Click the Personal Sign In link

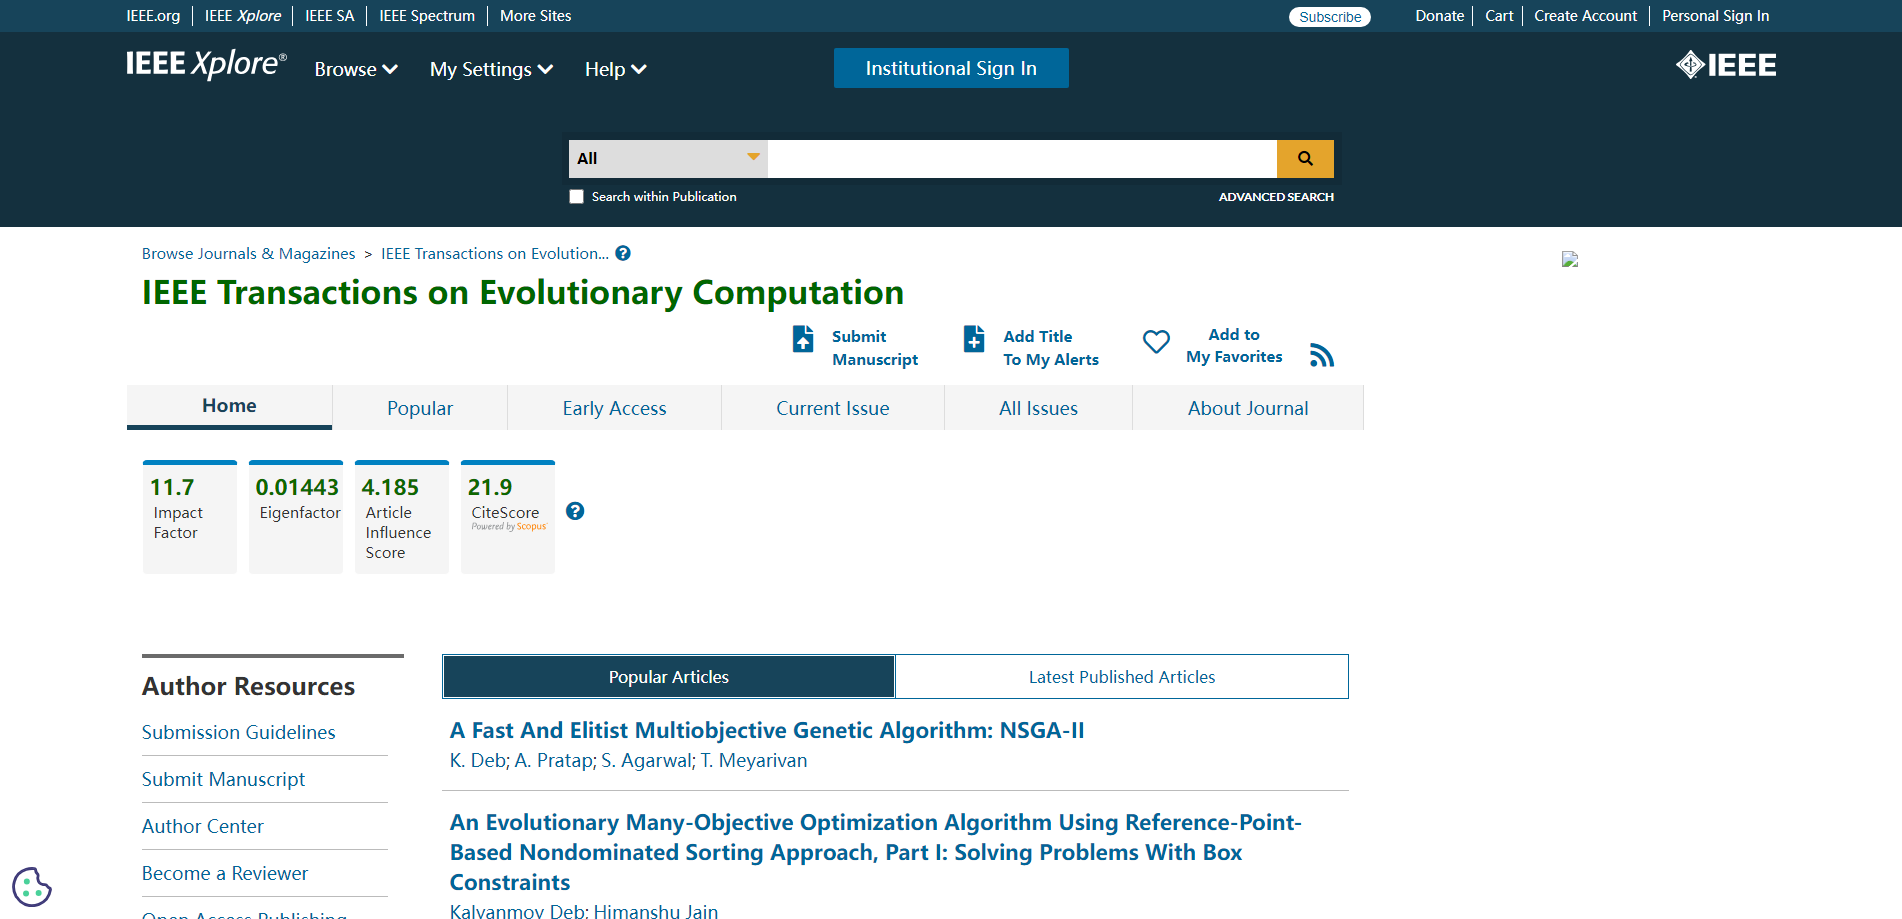coord(1715,16)
